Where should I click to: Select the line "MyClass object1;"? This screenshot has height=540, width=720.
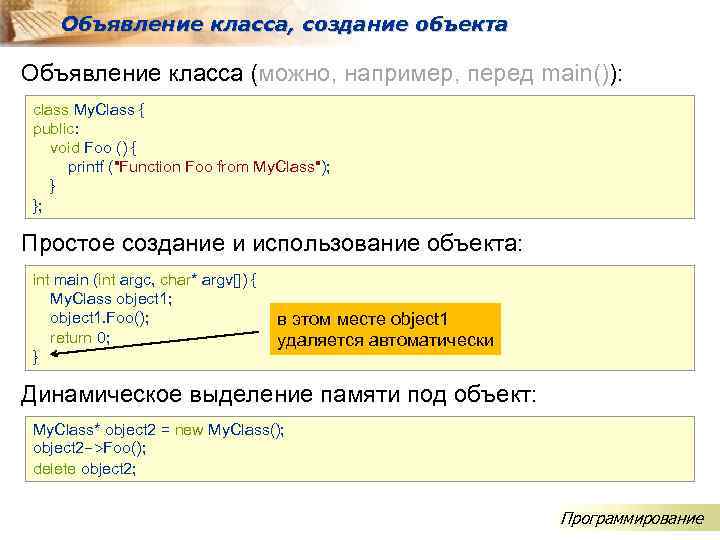(111, 299)
